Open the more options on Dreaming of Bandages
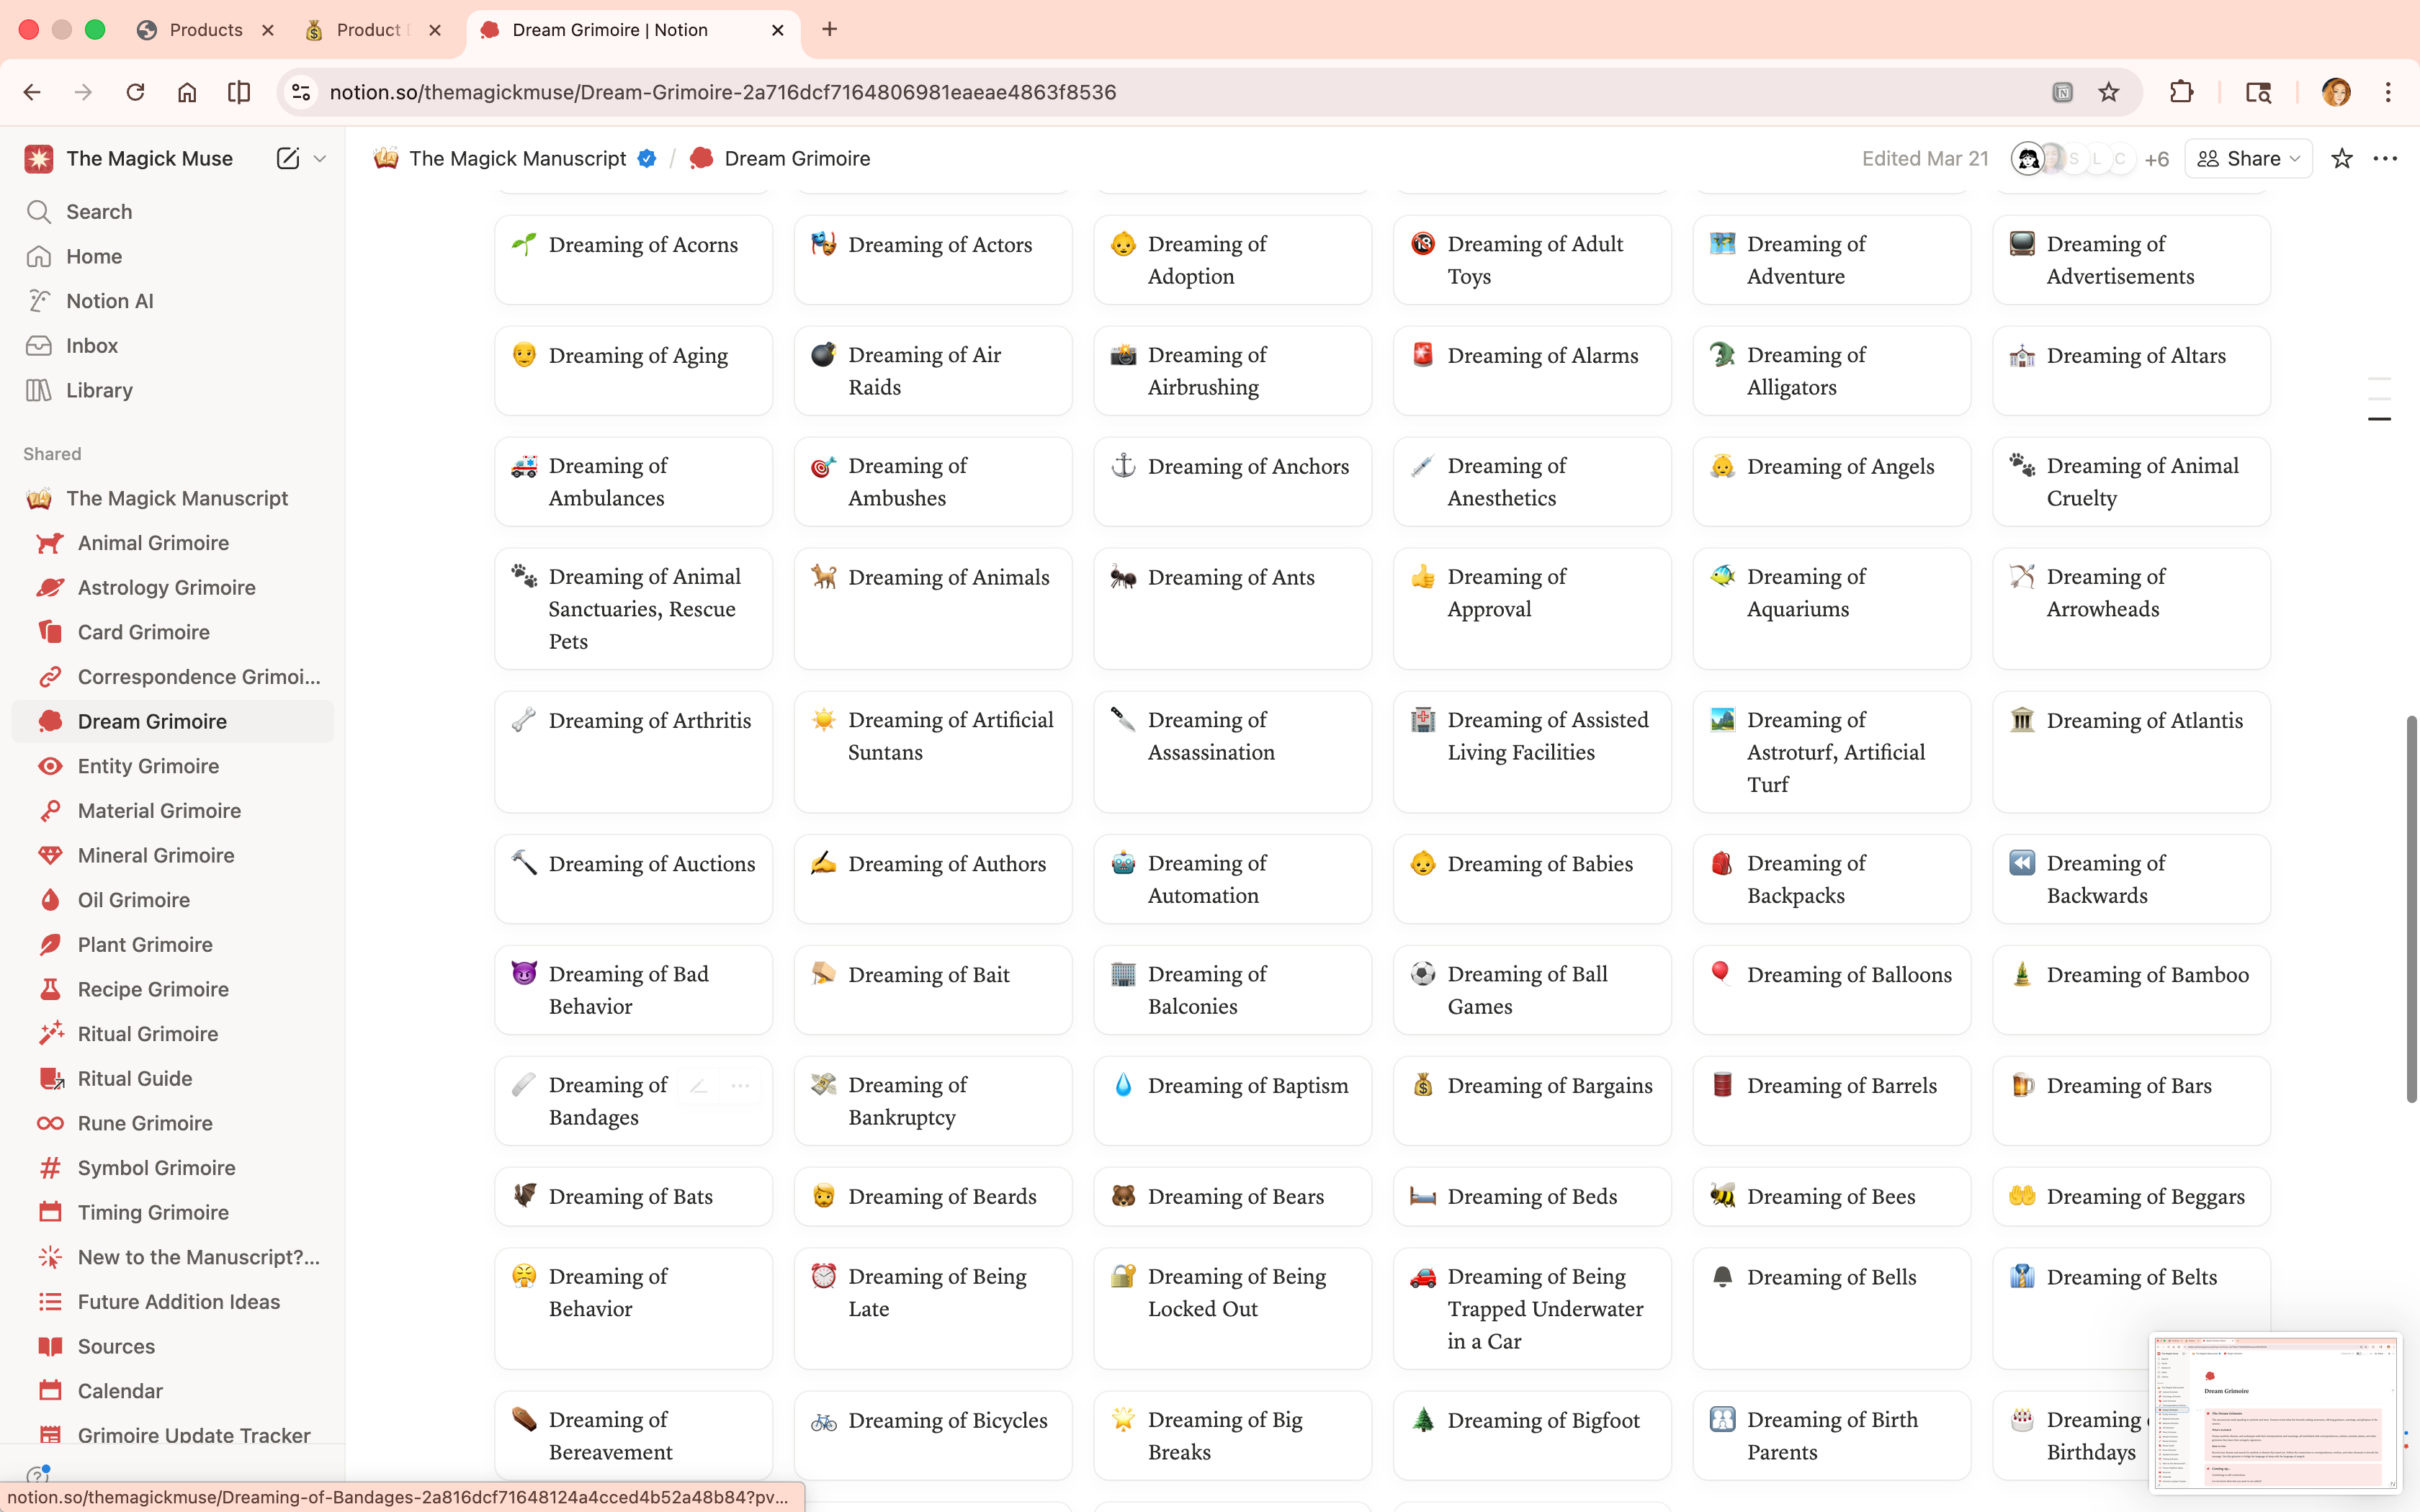Viewport: 2420px width, 1512px height. [740, 1085]
